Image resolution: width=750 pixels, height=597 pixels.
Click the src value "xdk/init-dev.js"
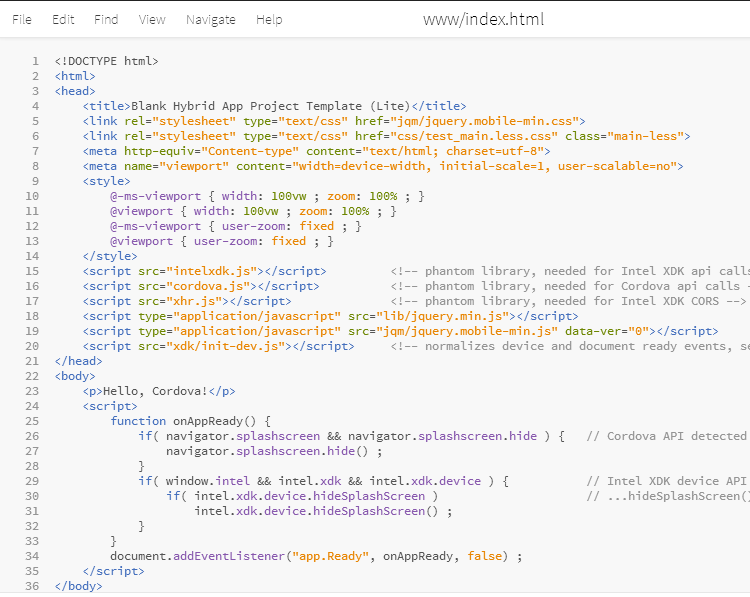225,346
